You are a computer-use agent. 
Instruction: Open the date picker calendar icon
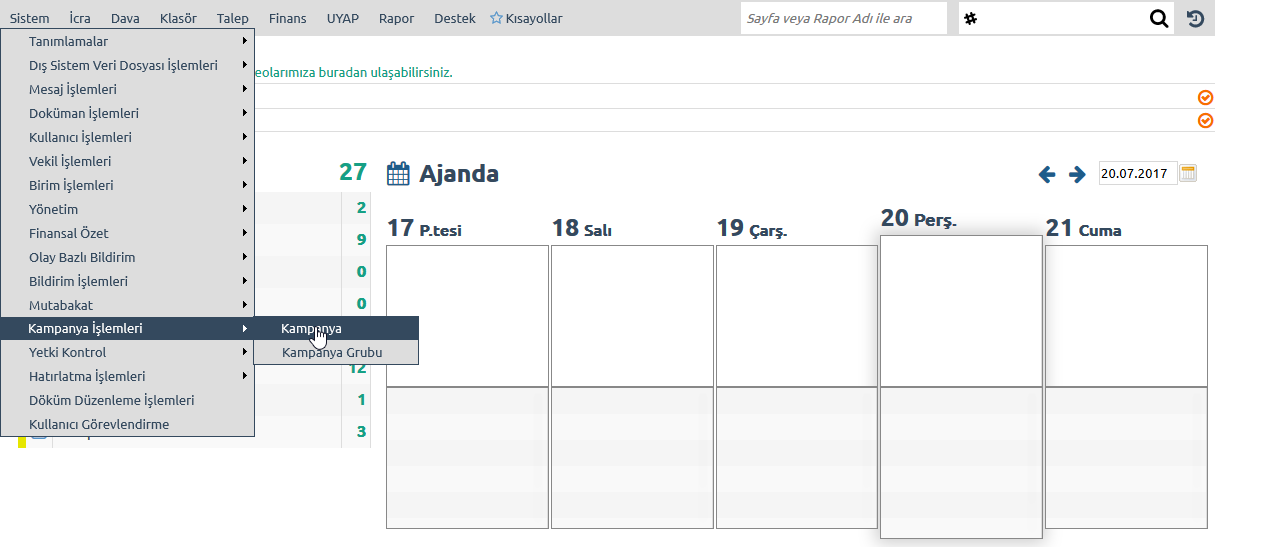pos(1188,173)
